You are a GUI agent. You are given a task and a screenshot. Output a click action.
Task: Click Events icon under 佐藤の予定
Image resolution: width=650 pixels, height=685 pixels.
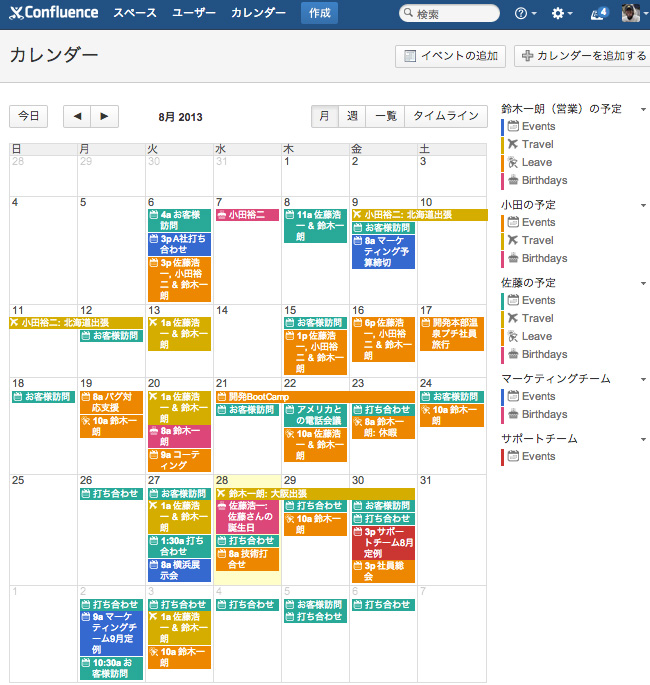513,300
